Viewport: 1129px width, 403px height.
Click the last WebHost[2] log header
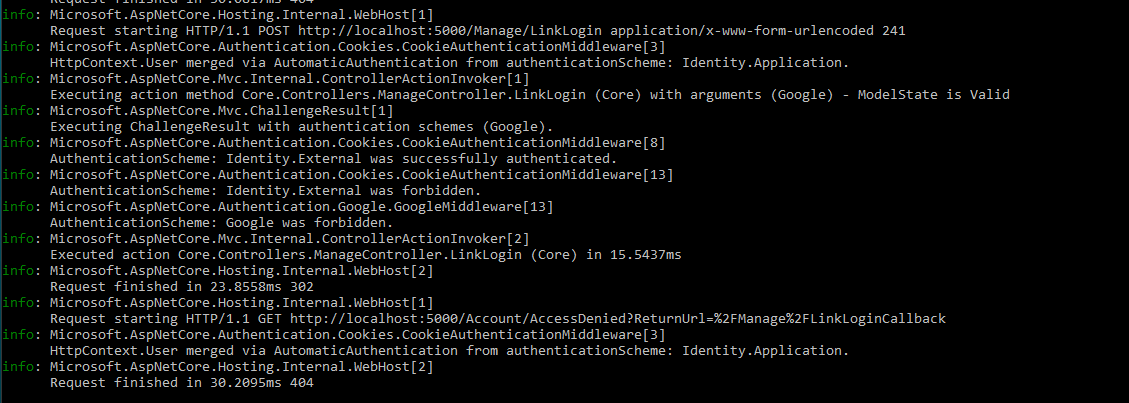[x=241, y=366]
